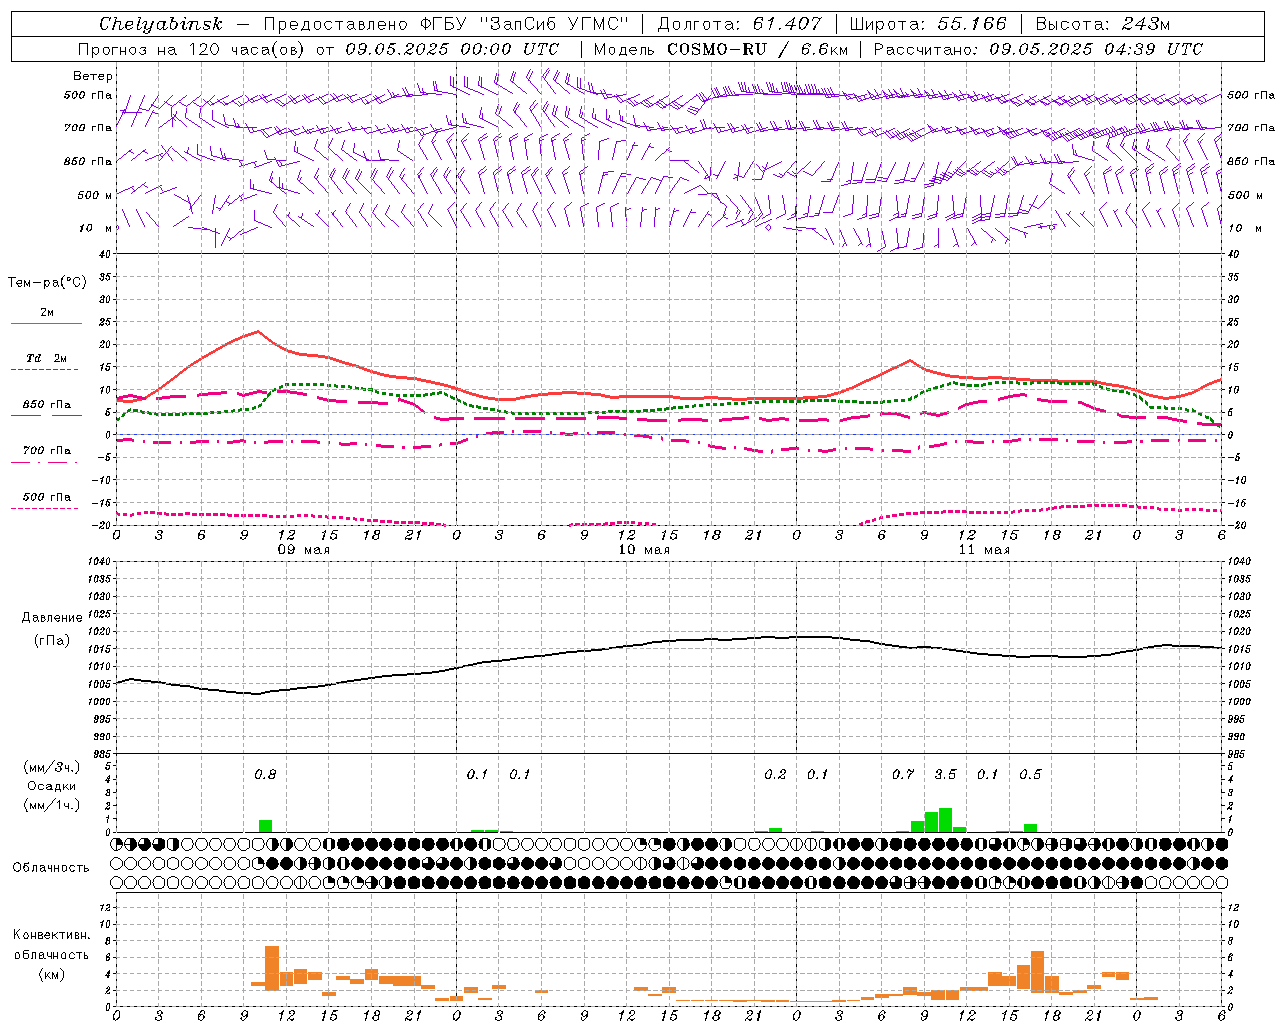This screenshot has height=1024, width=1280.
Task: Click the Модель COSMO-RU / 6.6км label
Action: coord(721,49)
